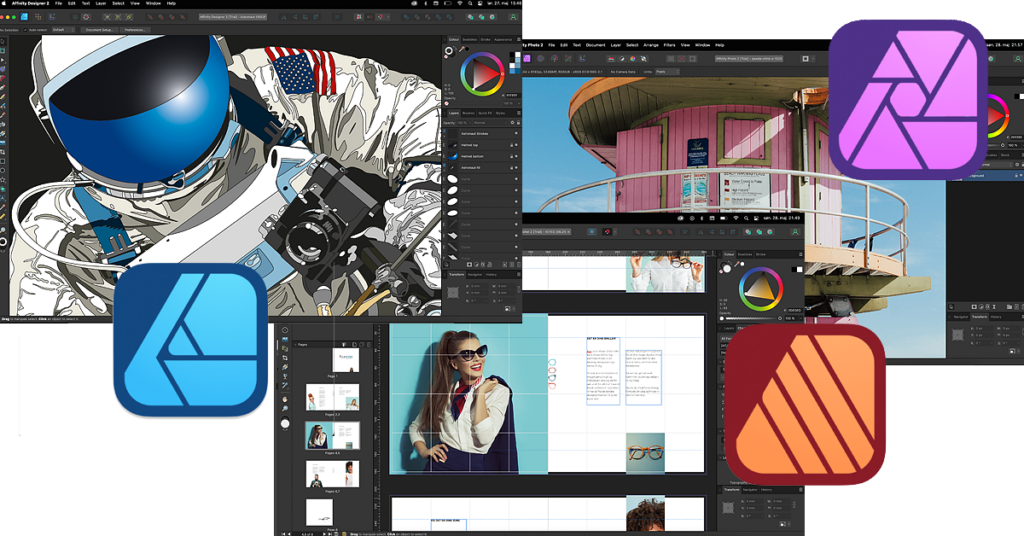The width and height of the screenshot is (1024, 536).
Task: Collapse the Pages panel in Publisher
Action: pyautogui.click(x=295, y=345)
